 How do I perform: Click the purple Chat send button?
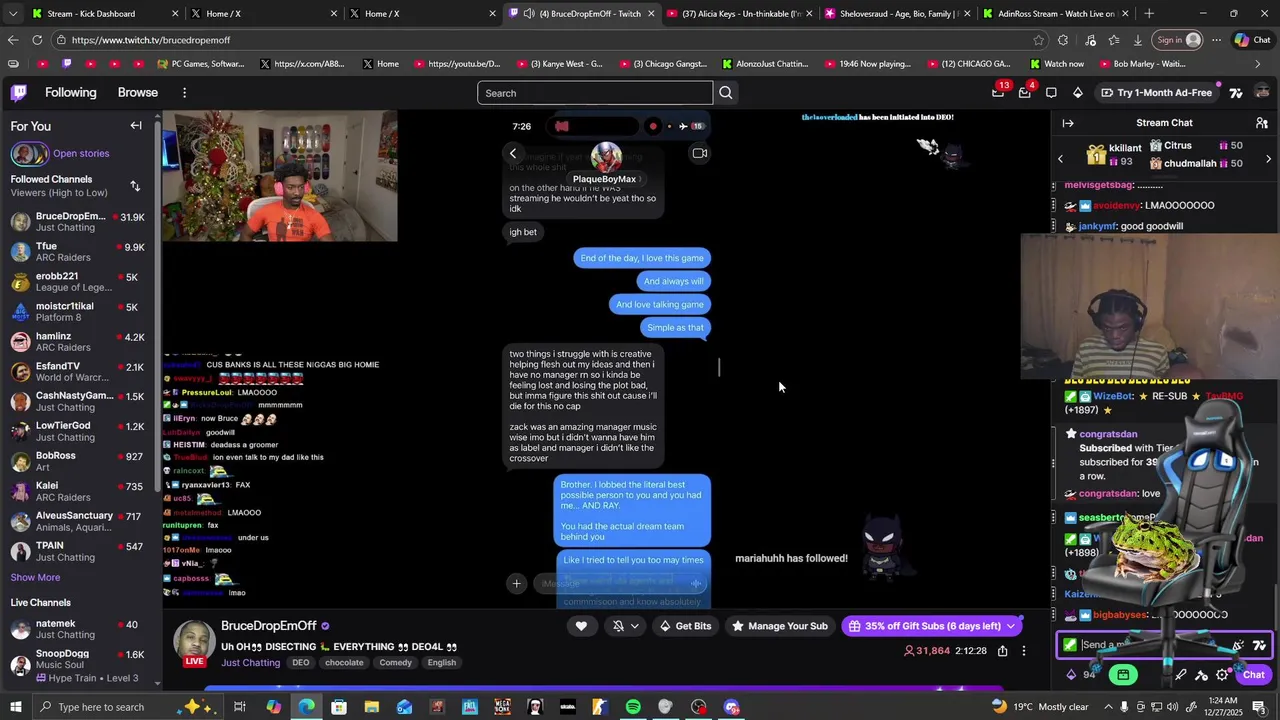[x=1253, y=675]
